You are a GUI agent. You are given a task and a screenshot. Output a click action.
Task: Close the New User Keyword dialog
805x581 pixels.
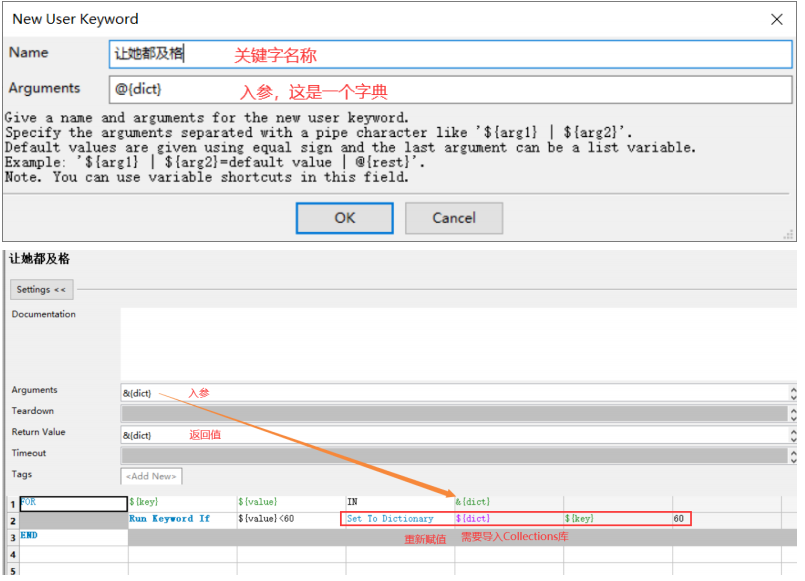(x=776, y=20)
